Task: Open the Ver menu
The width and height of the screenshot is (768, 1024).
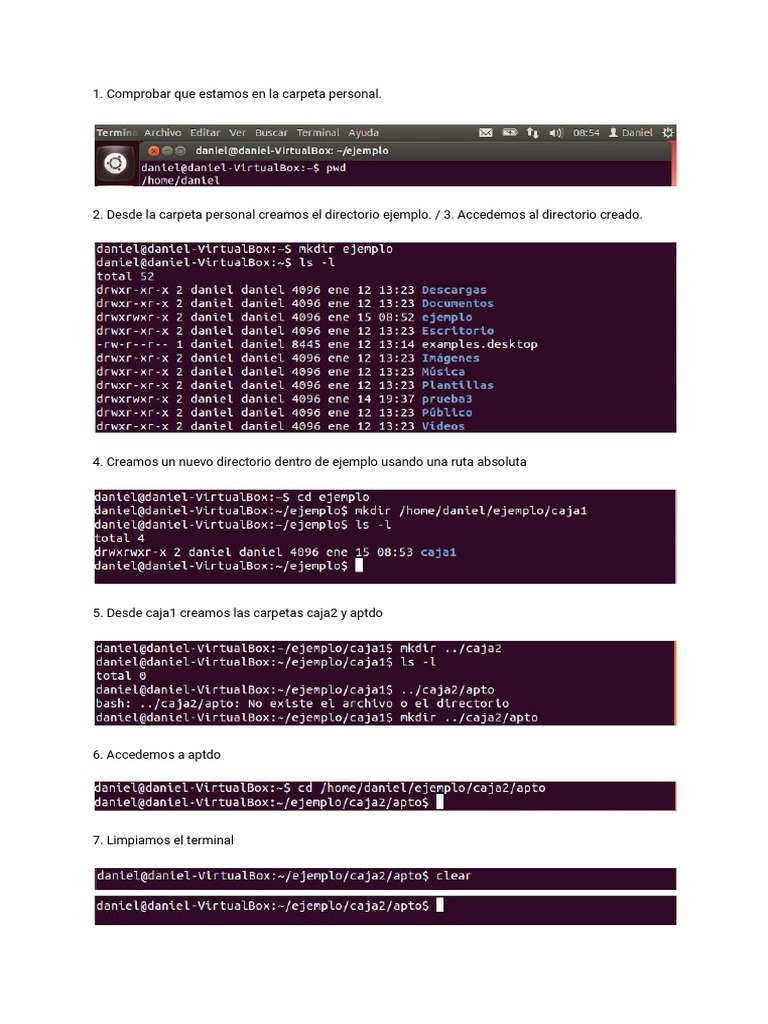Action: pos(237,133)
